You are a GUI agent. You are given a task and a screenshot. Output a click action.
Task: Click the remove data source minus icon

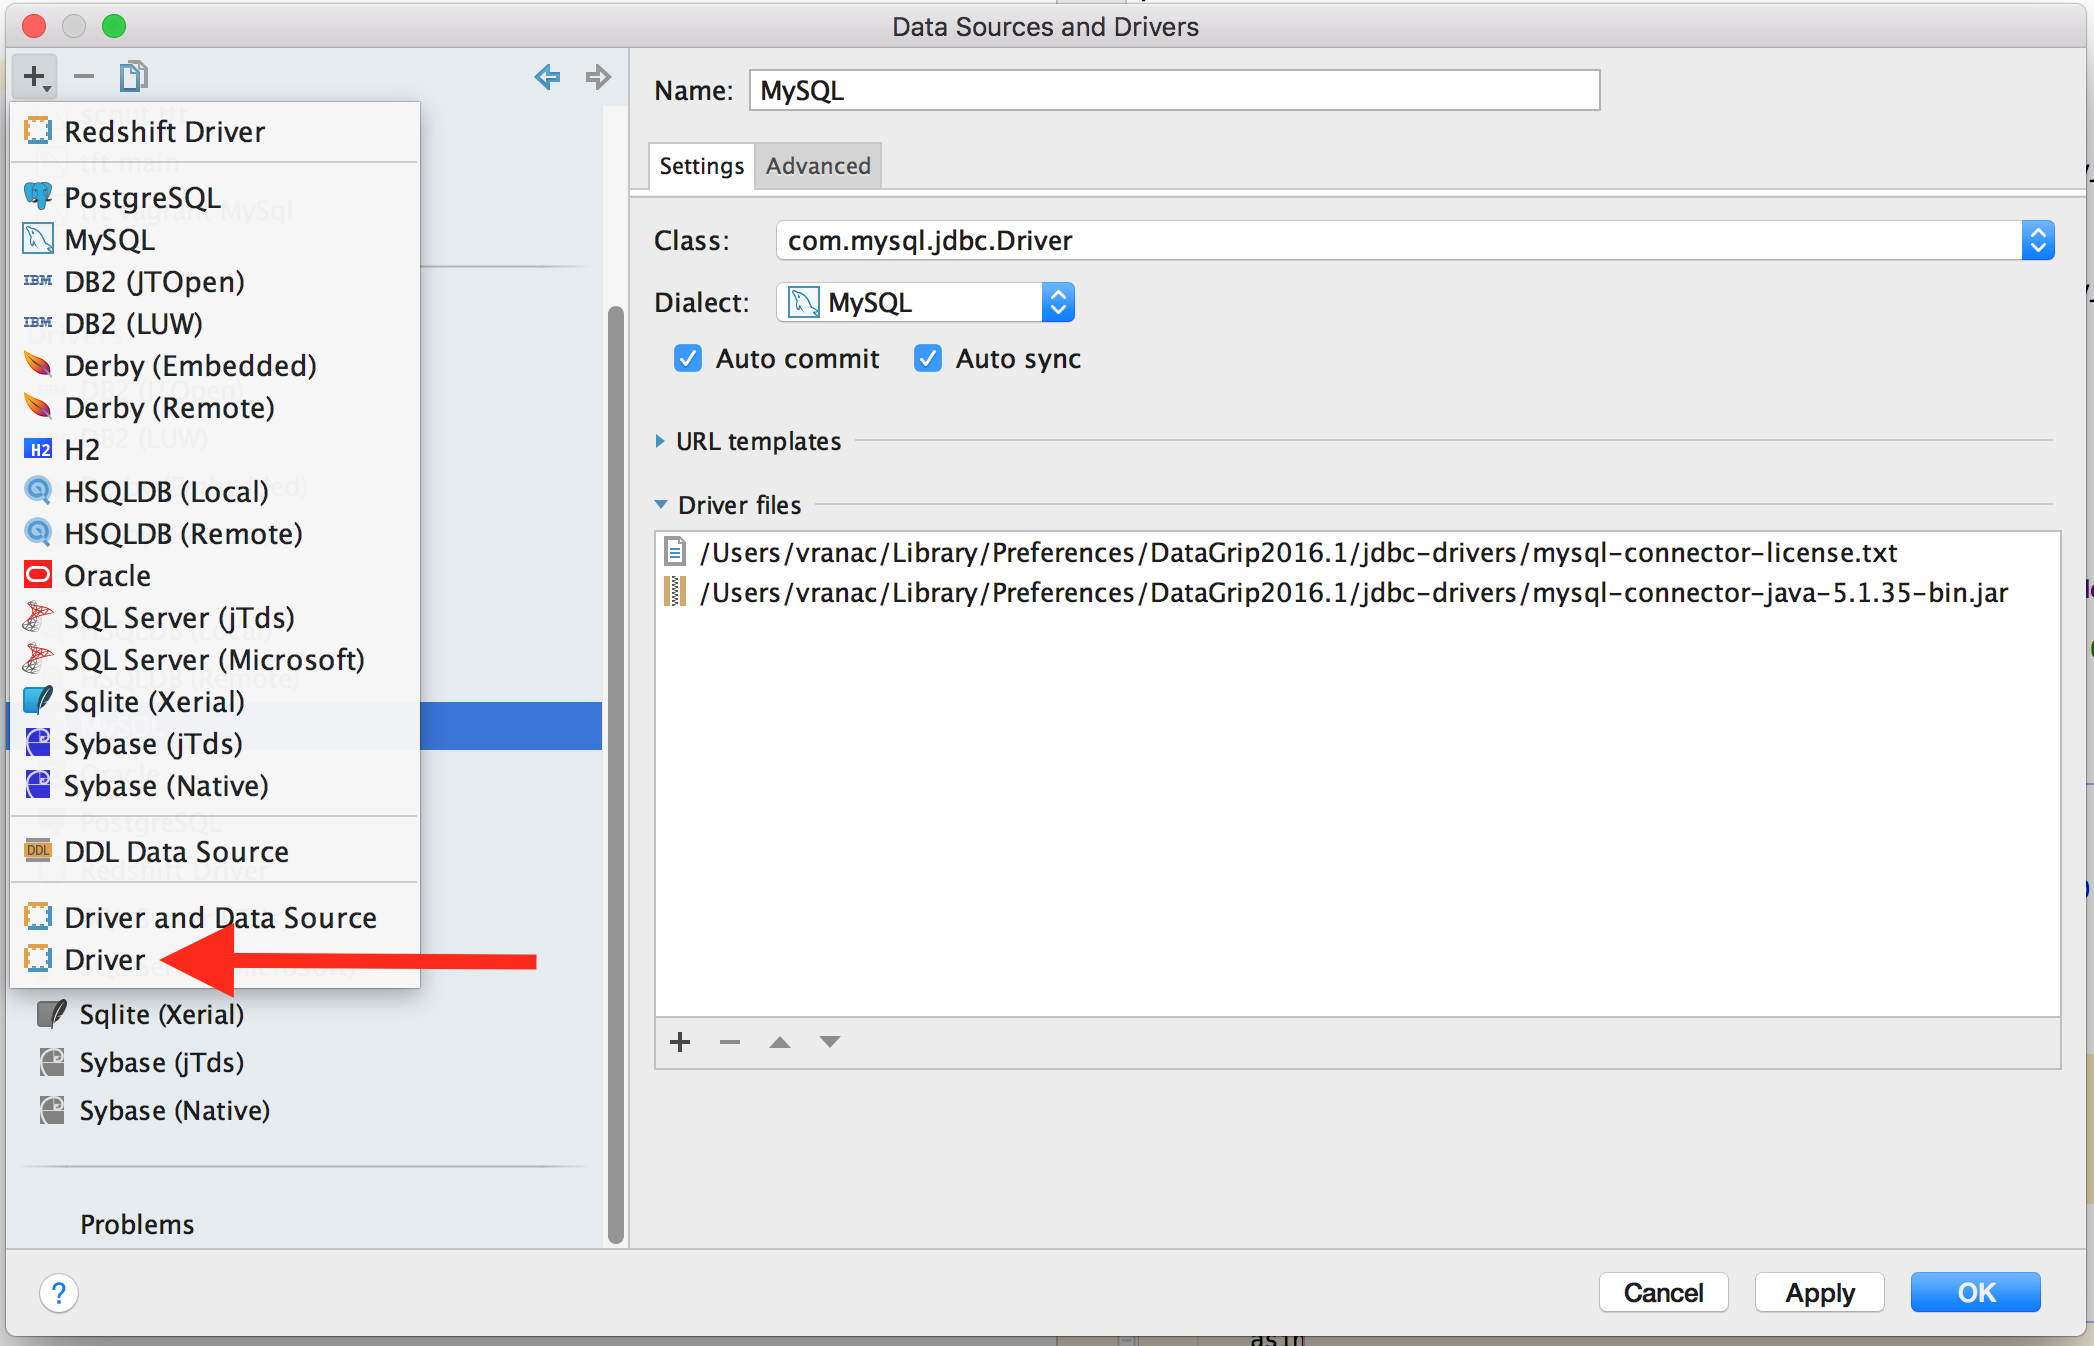(84, 77)
